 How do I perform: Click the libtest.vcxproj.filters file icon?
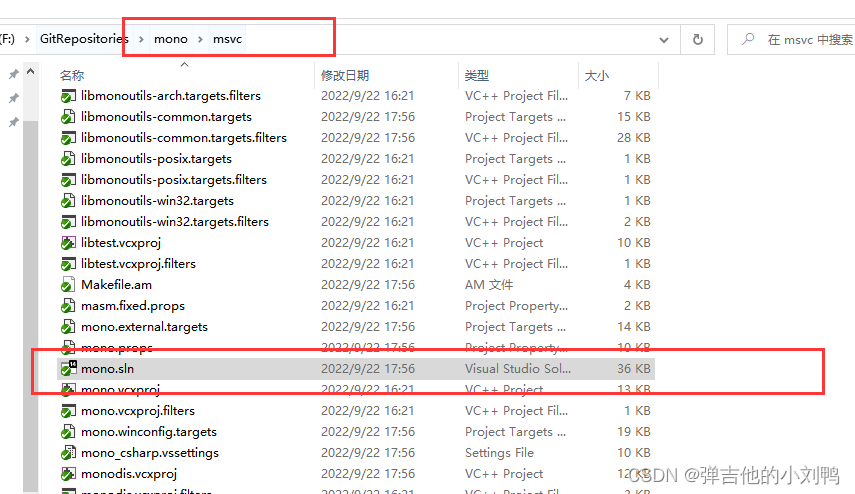(68, 264)
